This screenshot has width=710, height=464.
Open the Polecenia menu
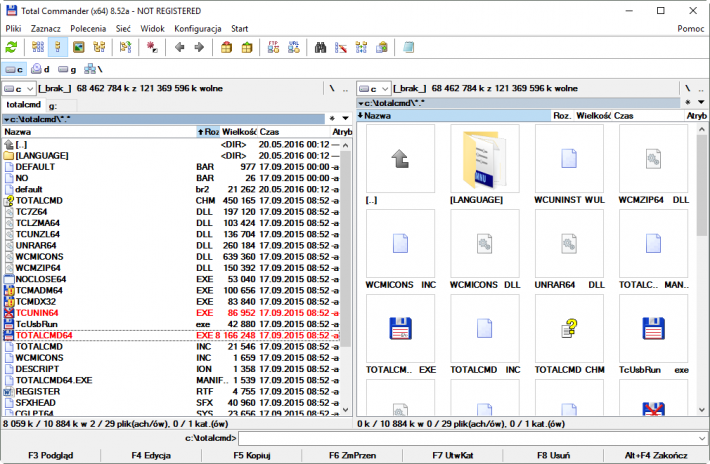[x=88, y=29]
